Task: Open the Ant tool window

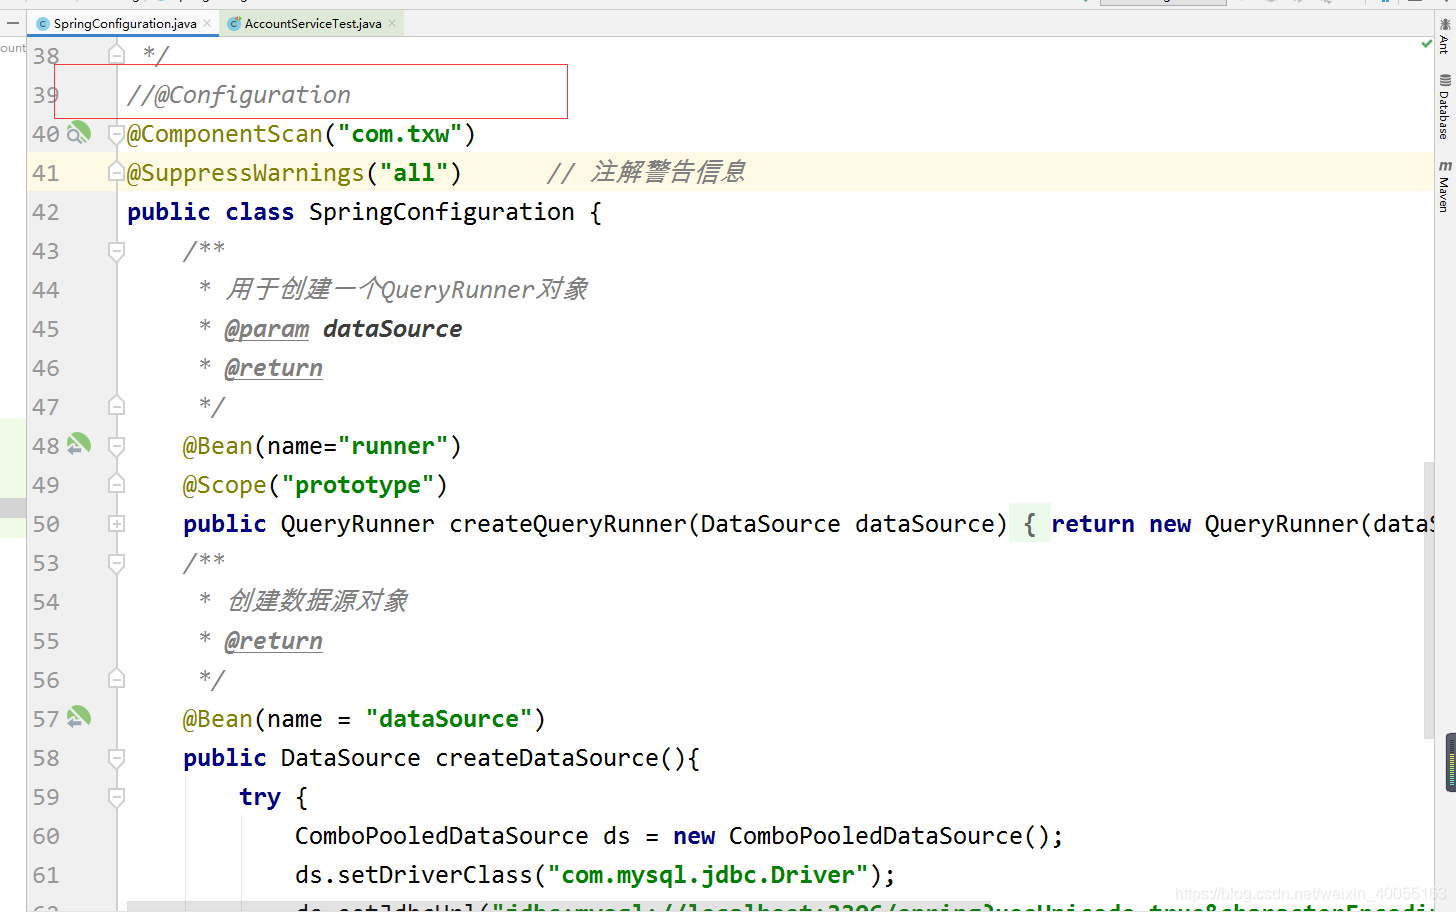Action: (1444, 36)
